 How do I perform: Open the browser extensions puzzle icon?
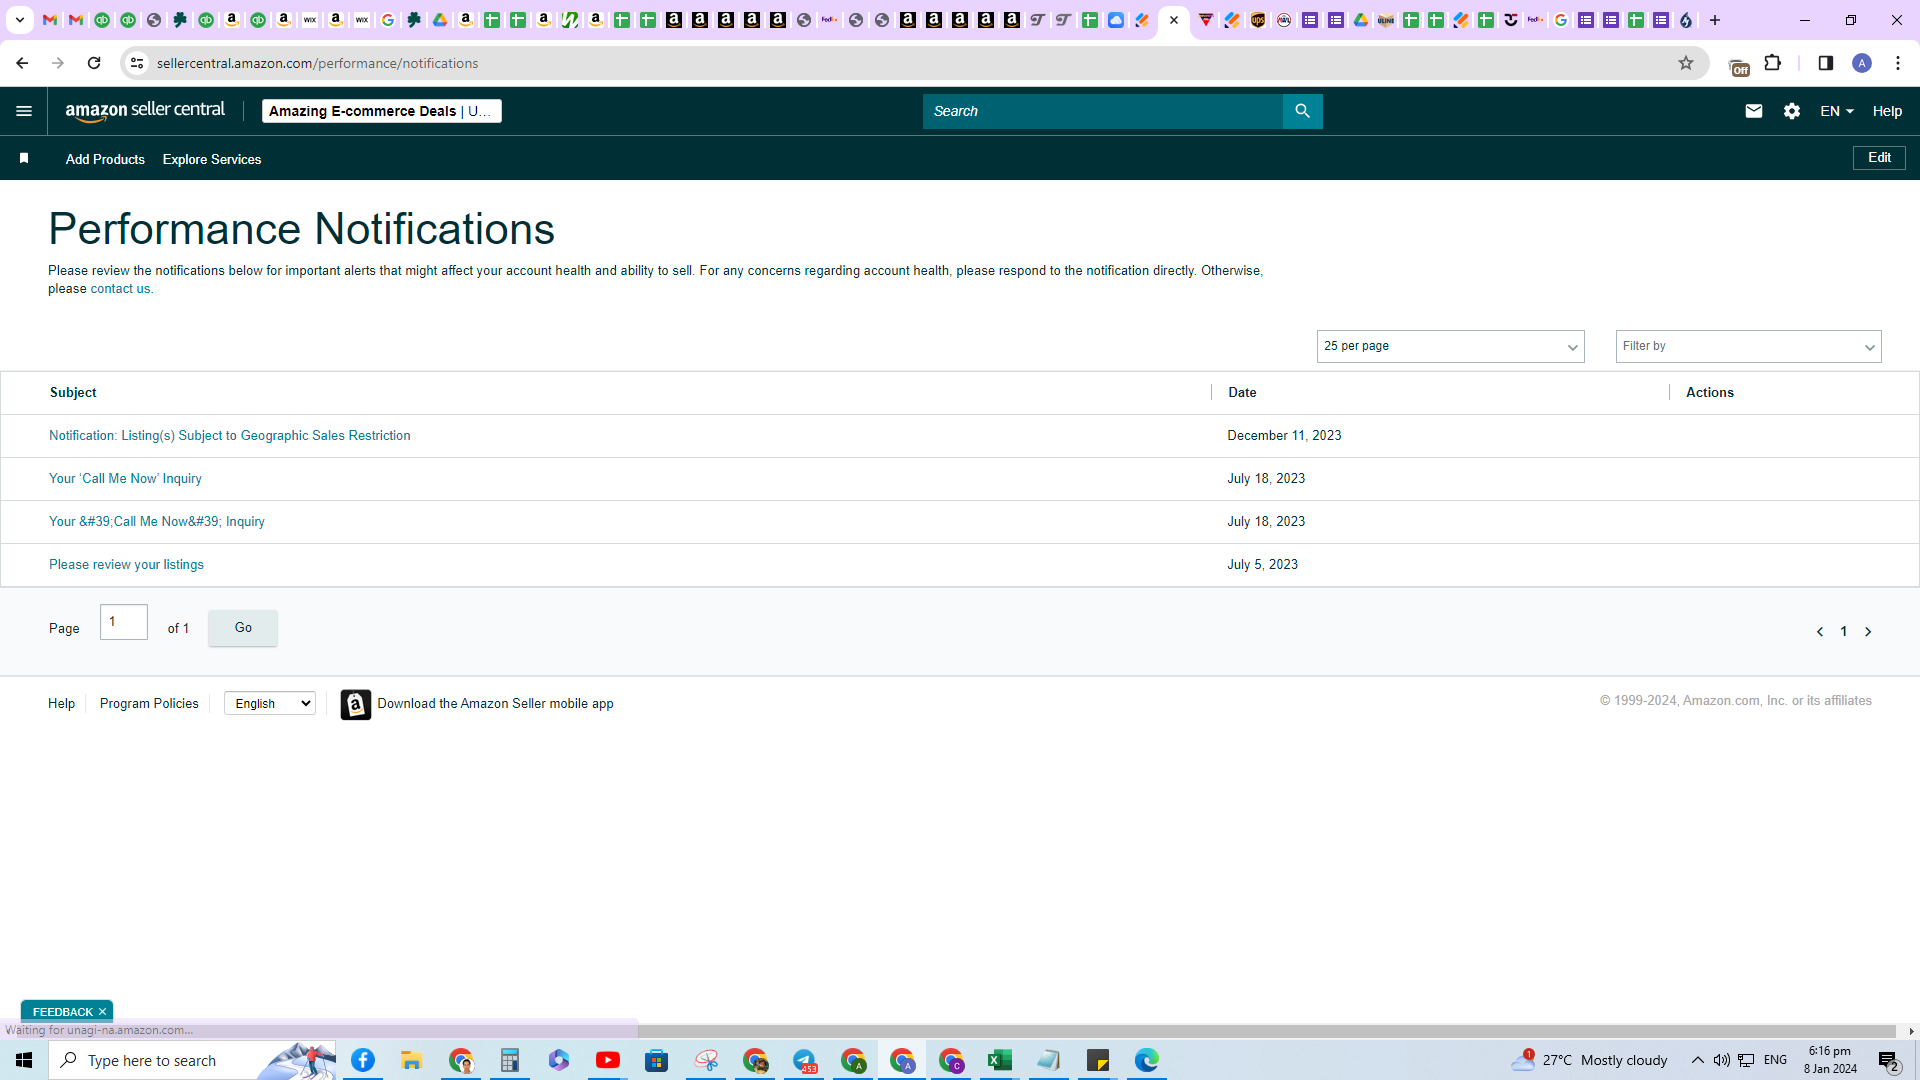(1773, 63)
